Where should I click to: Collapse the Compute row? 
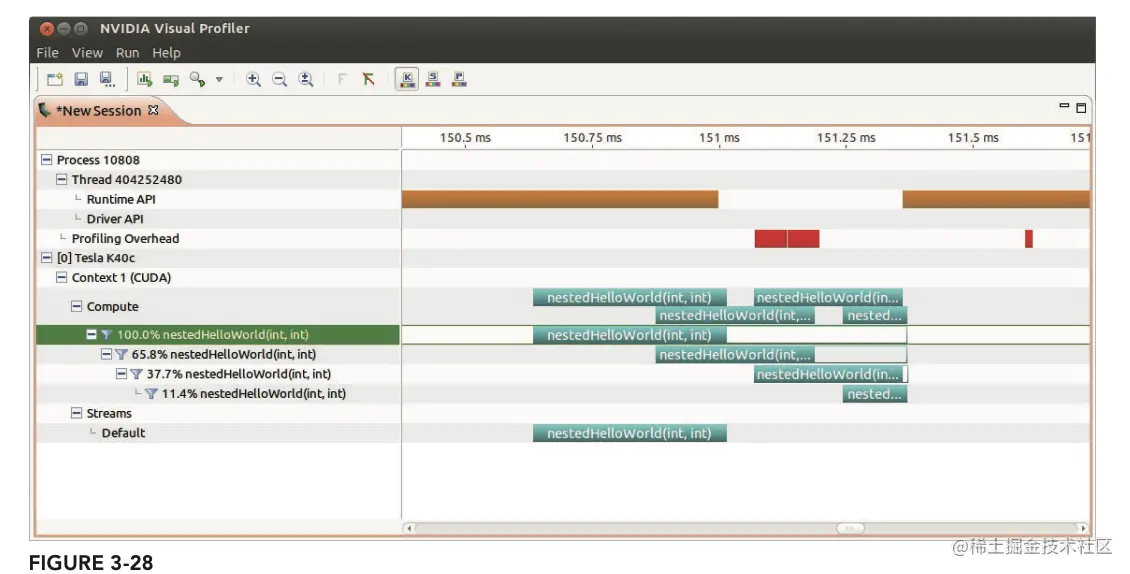pyautogui.click(x=76, y=306)
